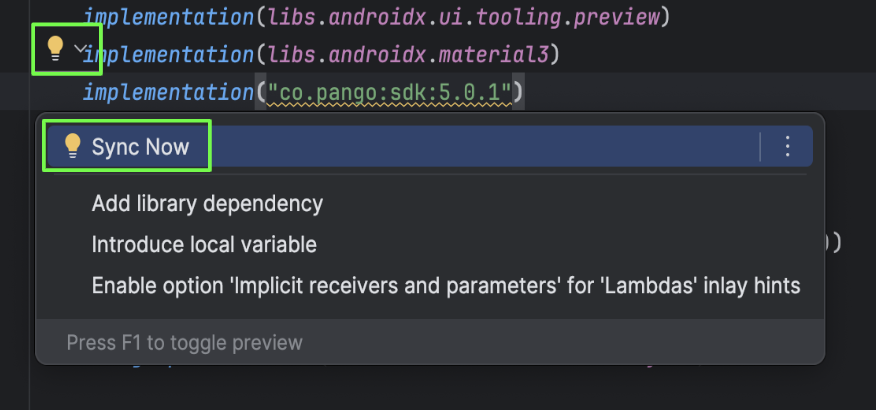Expand the chevron beside the gutter lightbulb
Viewport: 876px width, 410px height.
81,48
